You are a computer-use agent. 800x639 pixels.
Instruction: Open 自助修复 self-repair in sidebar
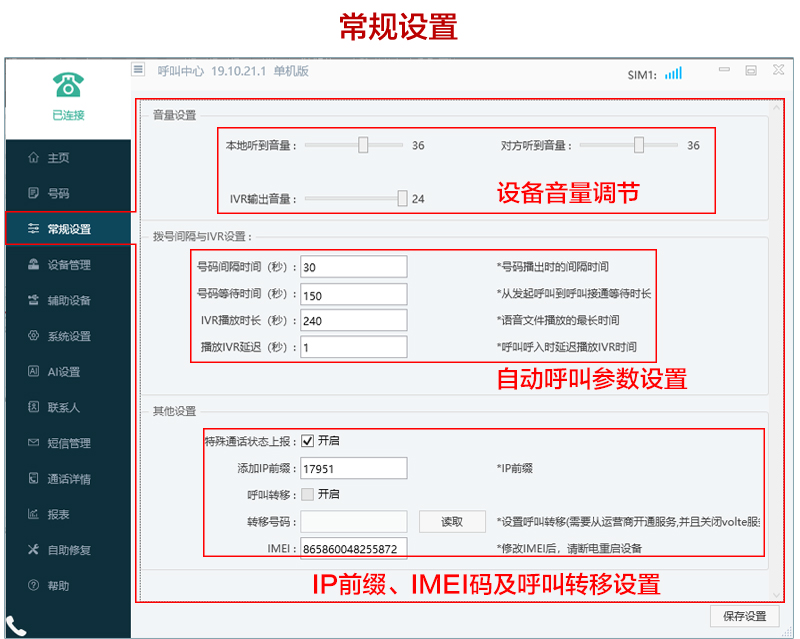pyautogui.click(x=68, y=550)
